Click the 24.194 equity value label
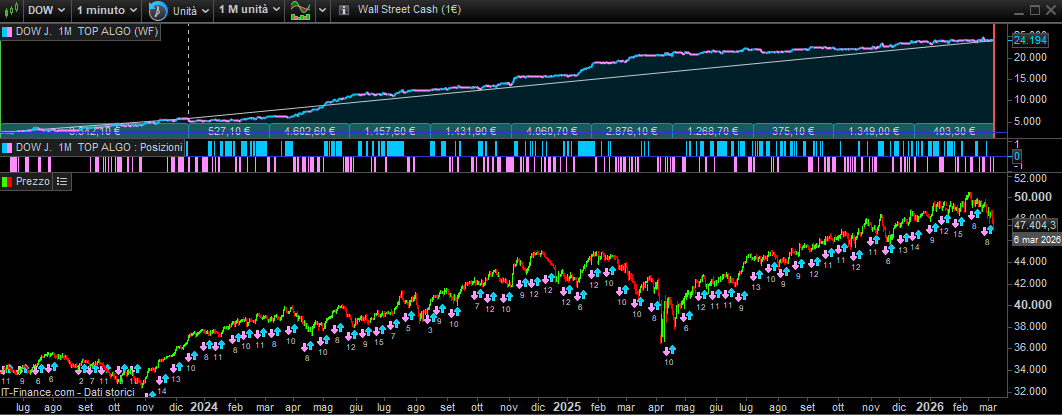The height and width of the screenshot is (415, 1062). pos(1029,39)
